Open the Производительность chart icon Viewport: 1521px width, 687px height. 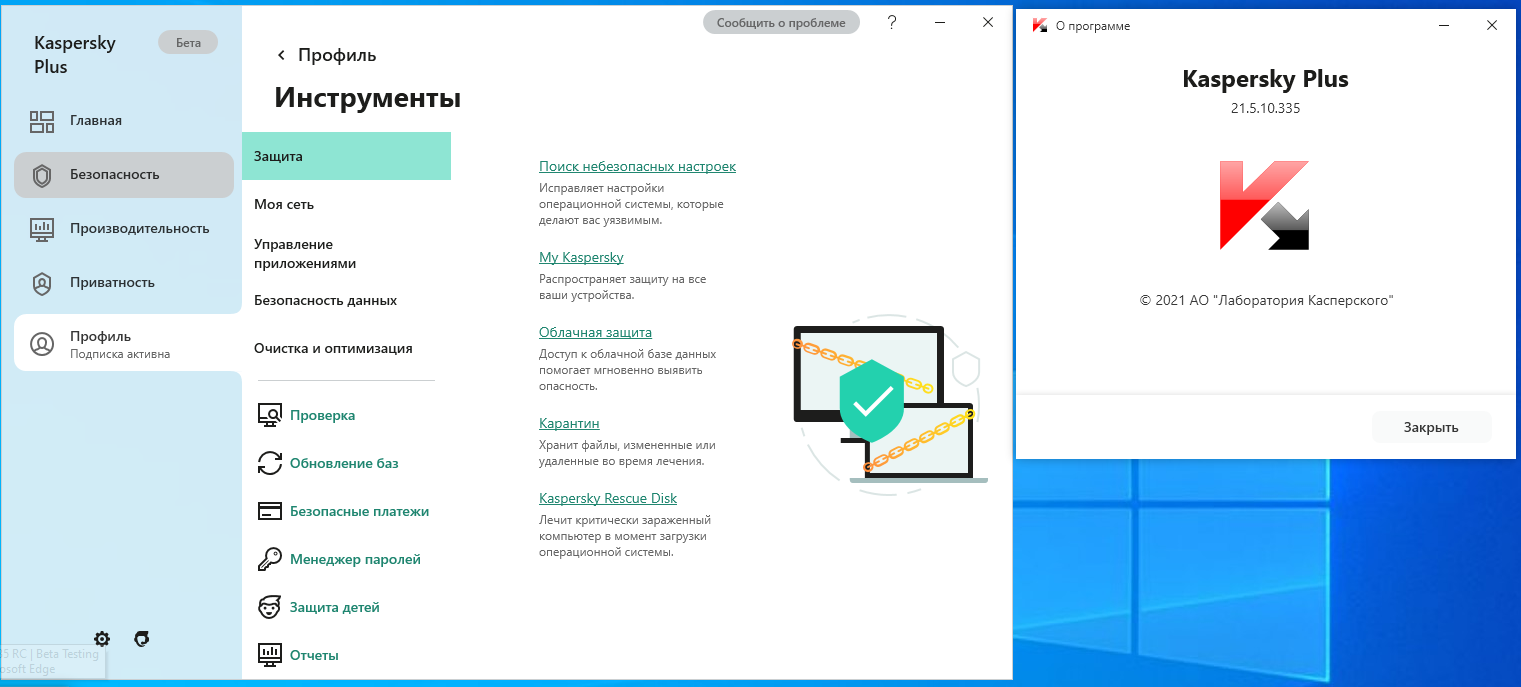coord(42,229)
